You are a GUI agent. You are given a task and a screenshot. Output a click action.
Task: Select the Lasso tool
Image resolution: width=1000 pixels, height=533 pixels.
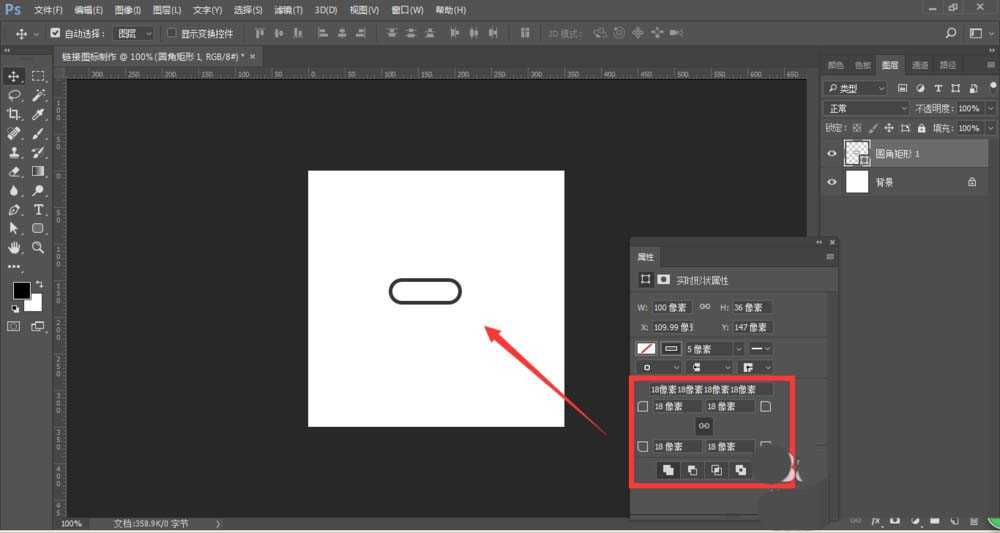pyautogui.click(x=15, y=95)
